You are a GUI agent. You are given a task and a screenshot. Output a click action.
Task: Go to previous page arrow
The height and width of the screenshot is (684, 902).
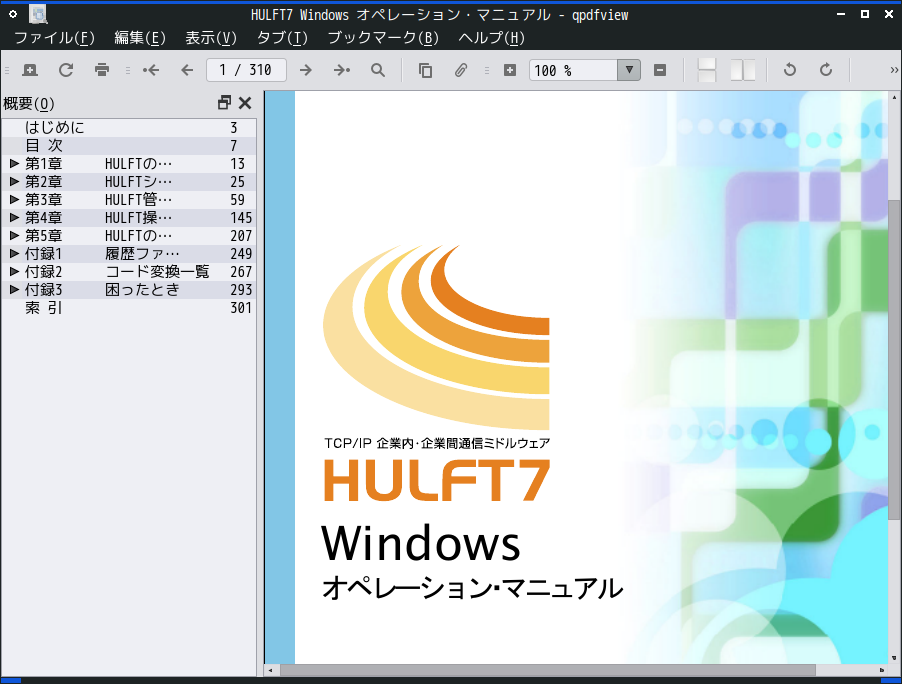click(187, 70)
